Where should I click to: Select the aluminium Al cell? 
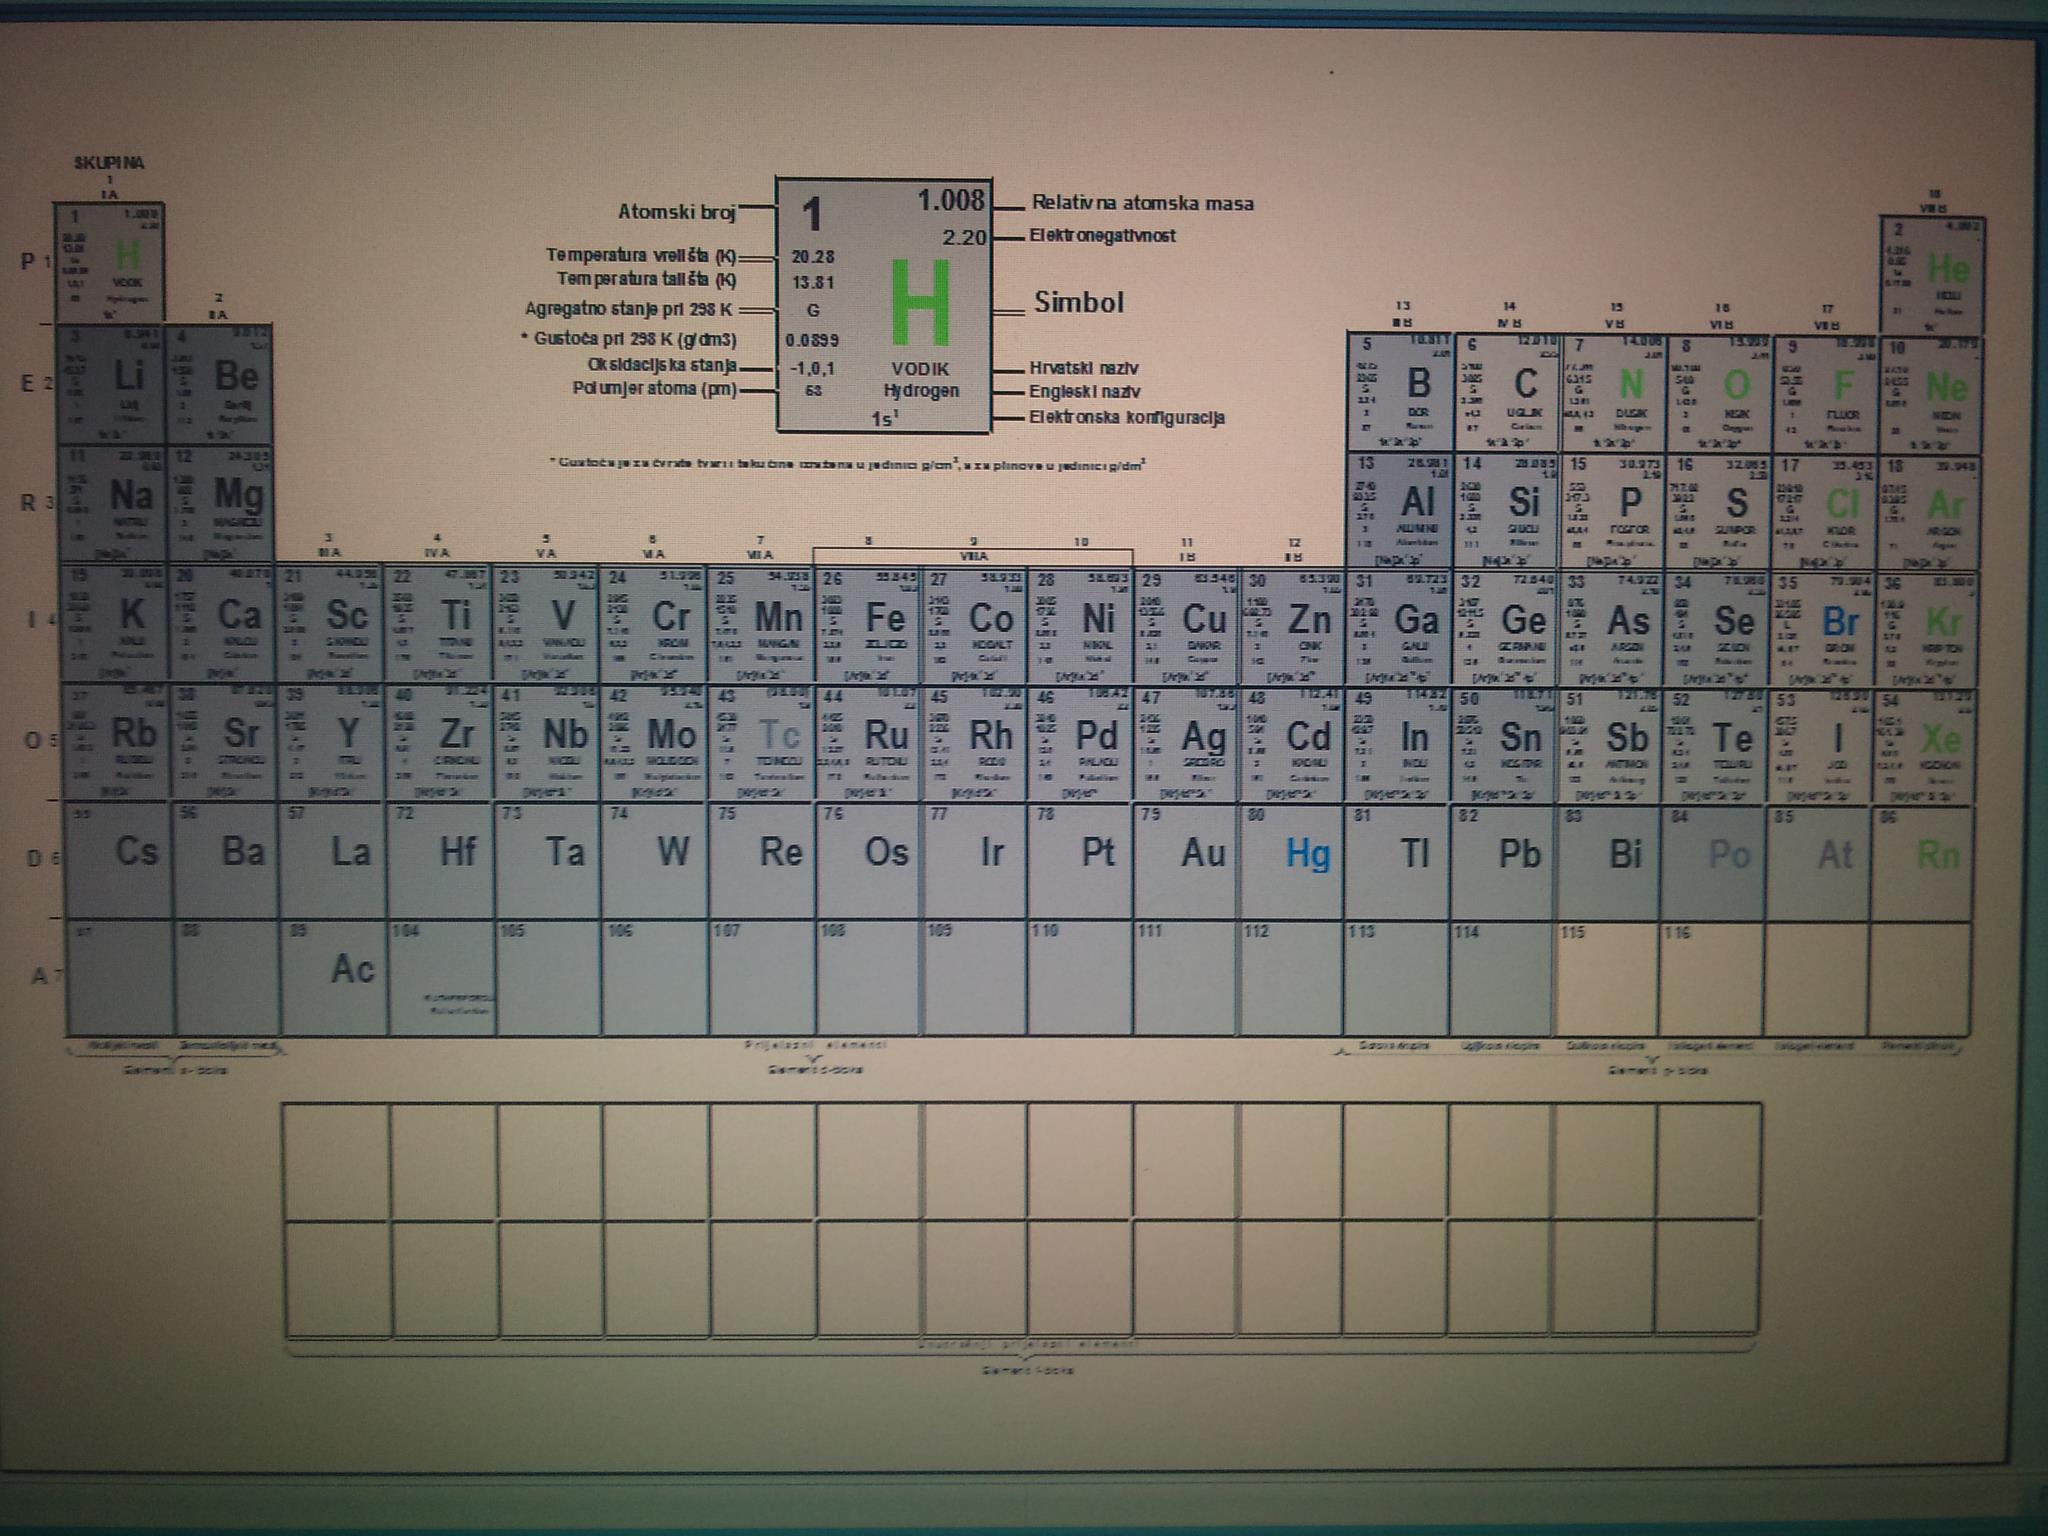[x=1400, y=510]
